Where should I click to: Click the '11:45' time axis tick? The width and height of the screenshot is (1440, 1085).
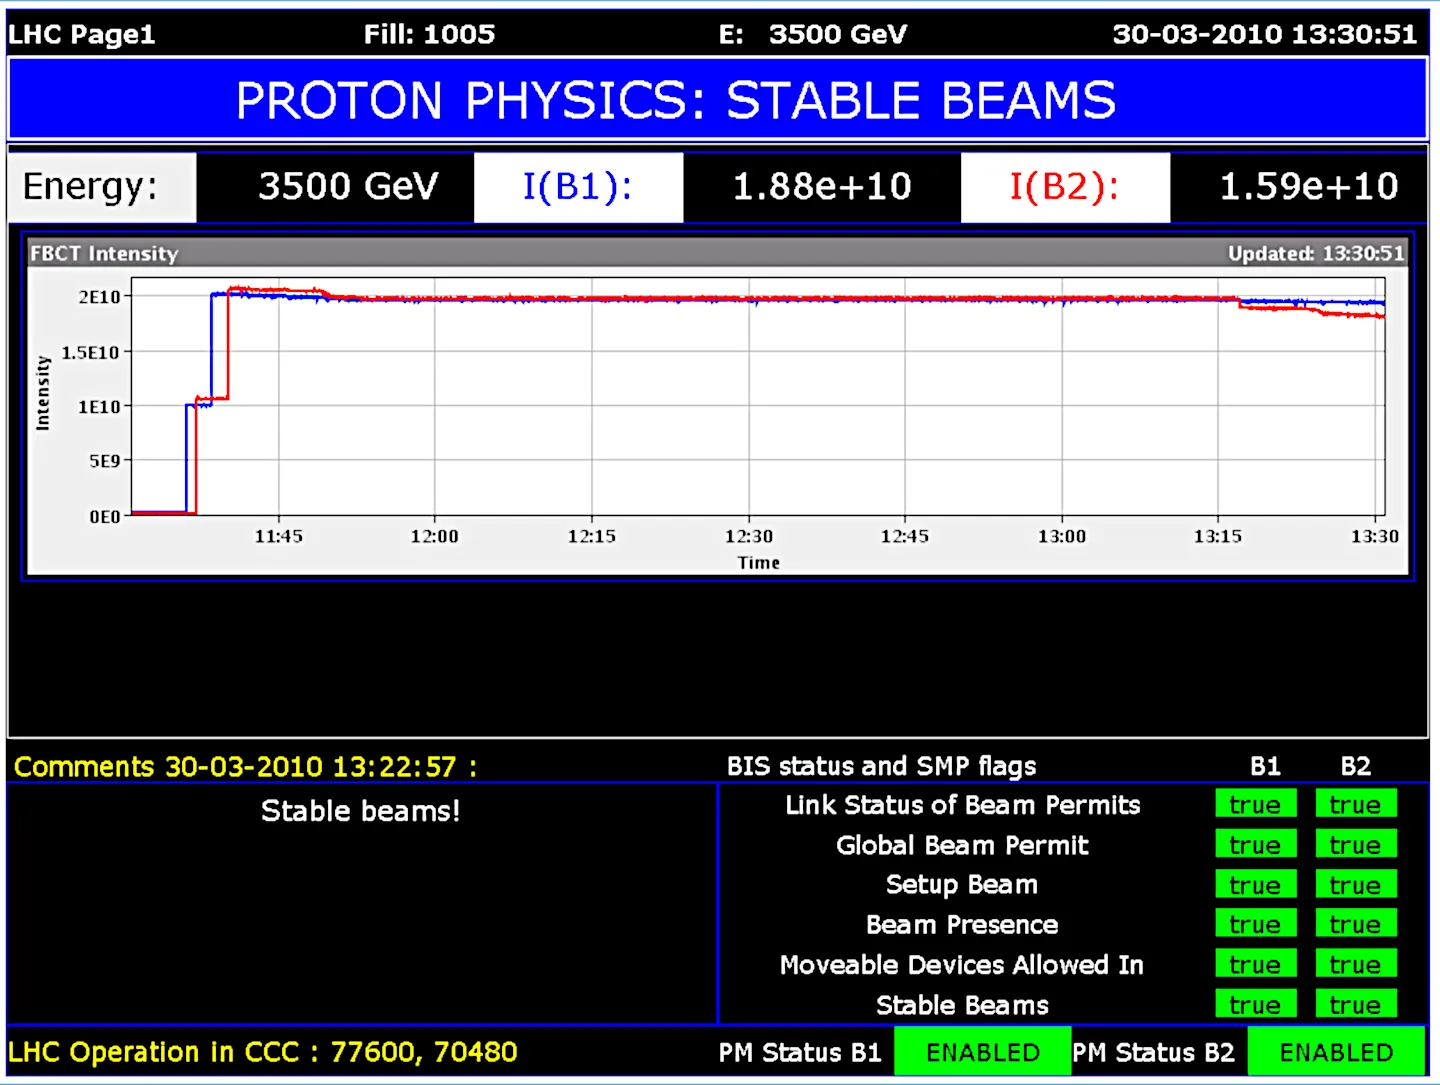[x=278, y=537]
